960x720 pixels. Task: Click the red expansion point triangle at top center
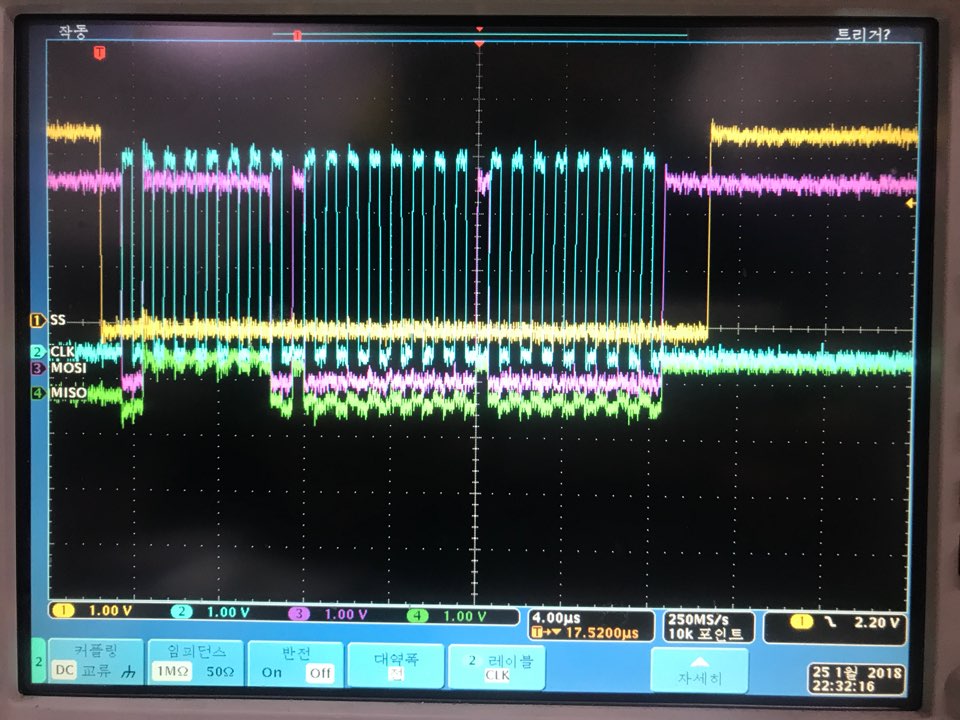point(479,44)
